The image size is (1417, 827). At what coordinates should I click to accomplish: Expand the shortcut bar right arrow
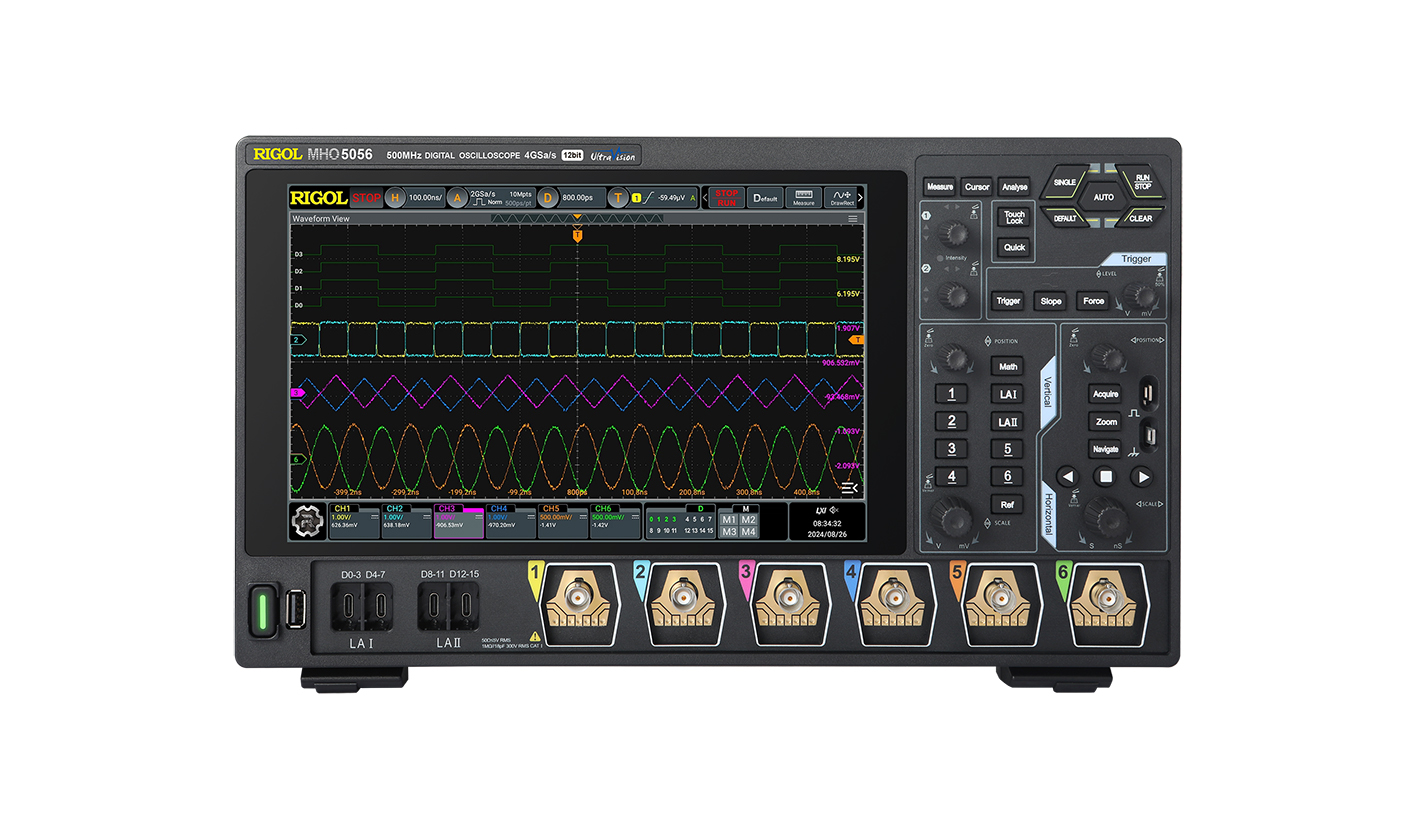point(860,198)
